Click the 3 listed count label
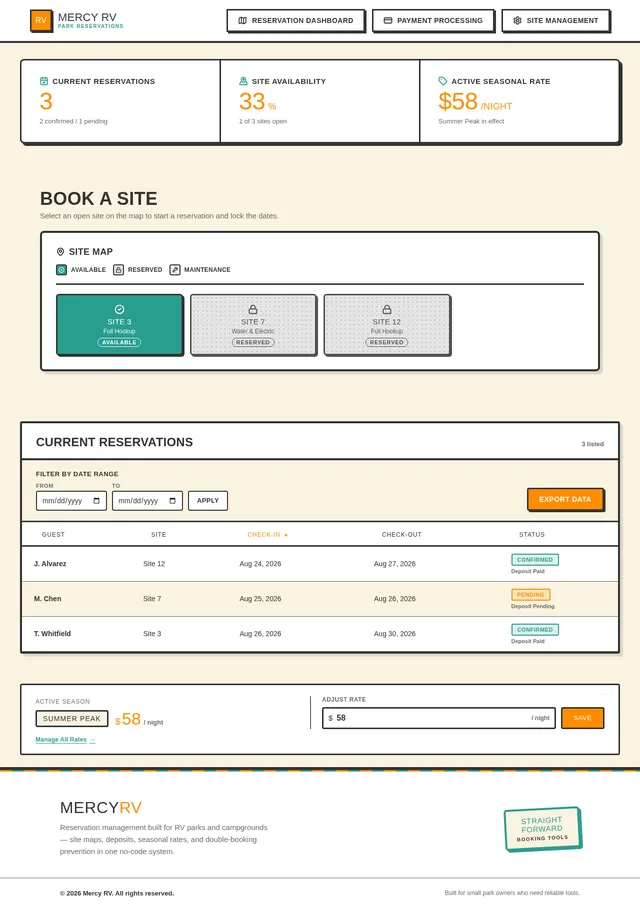Image resolution: width=640 pixels, height=915 pixels. 592,444
